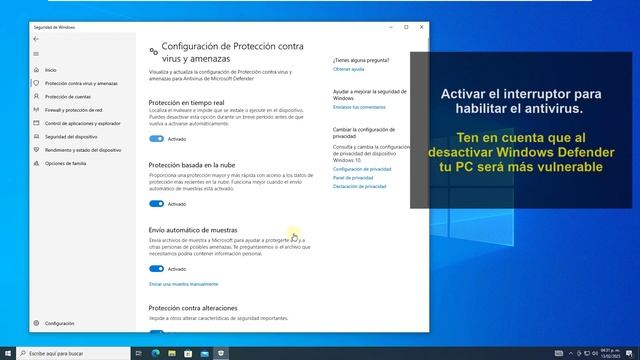Click the device security laptop icon
The height and width of the screenshot is (360, 640).
click(36, 136)
